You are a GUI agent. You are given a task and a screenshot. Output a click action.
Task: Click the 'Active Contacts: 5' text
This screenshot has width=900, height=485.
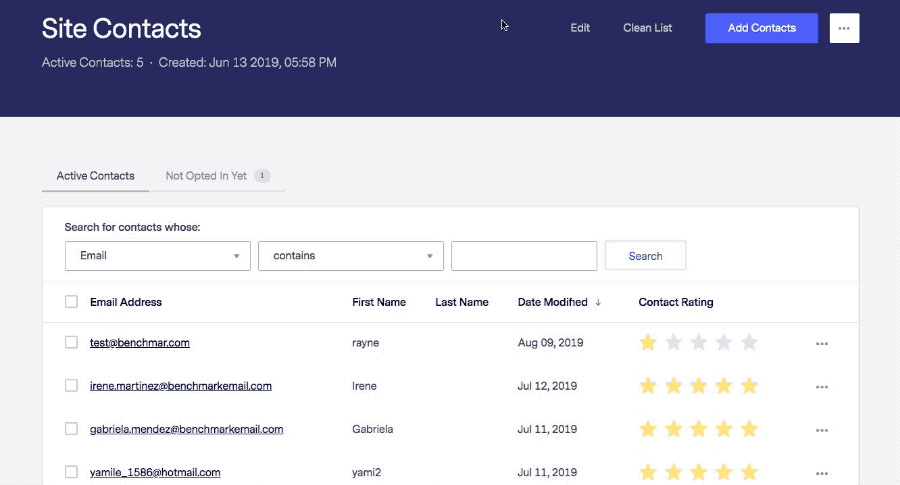[92, 63]
